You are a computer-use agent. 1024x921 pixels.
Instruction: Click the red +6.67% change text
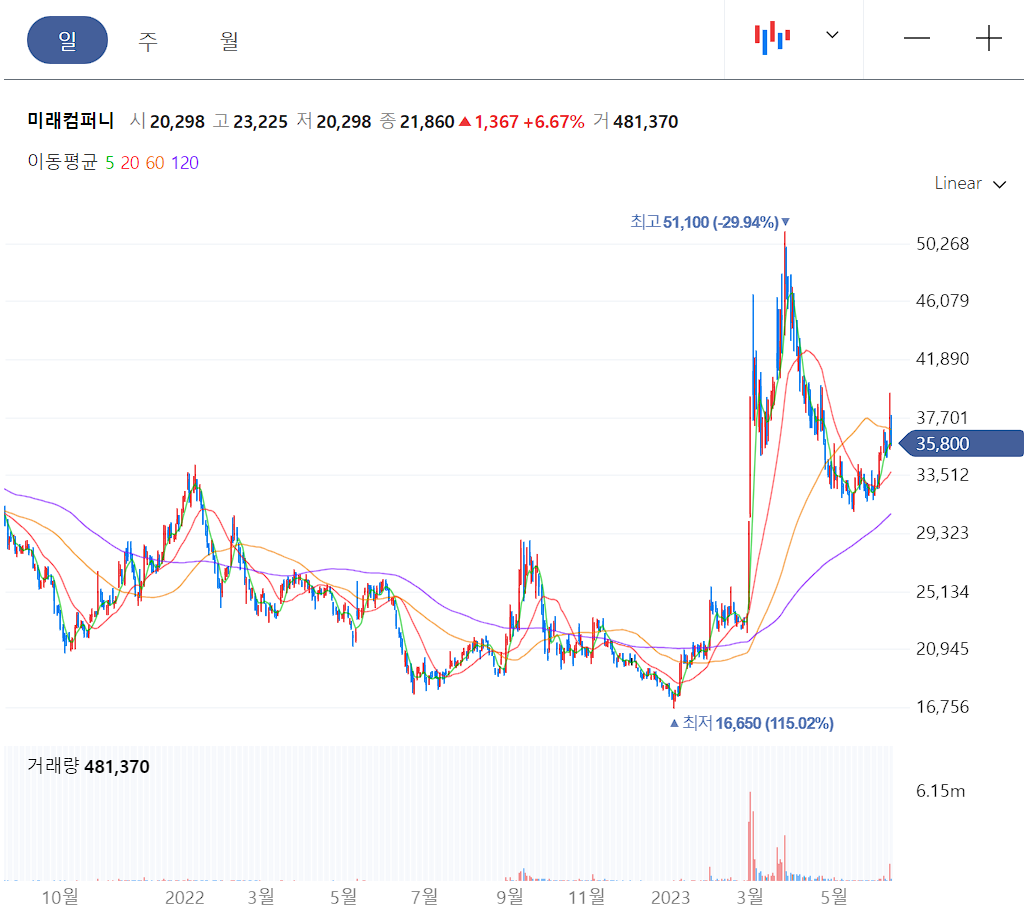pos(556,121)
